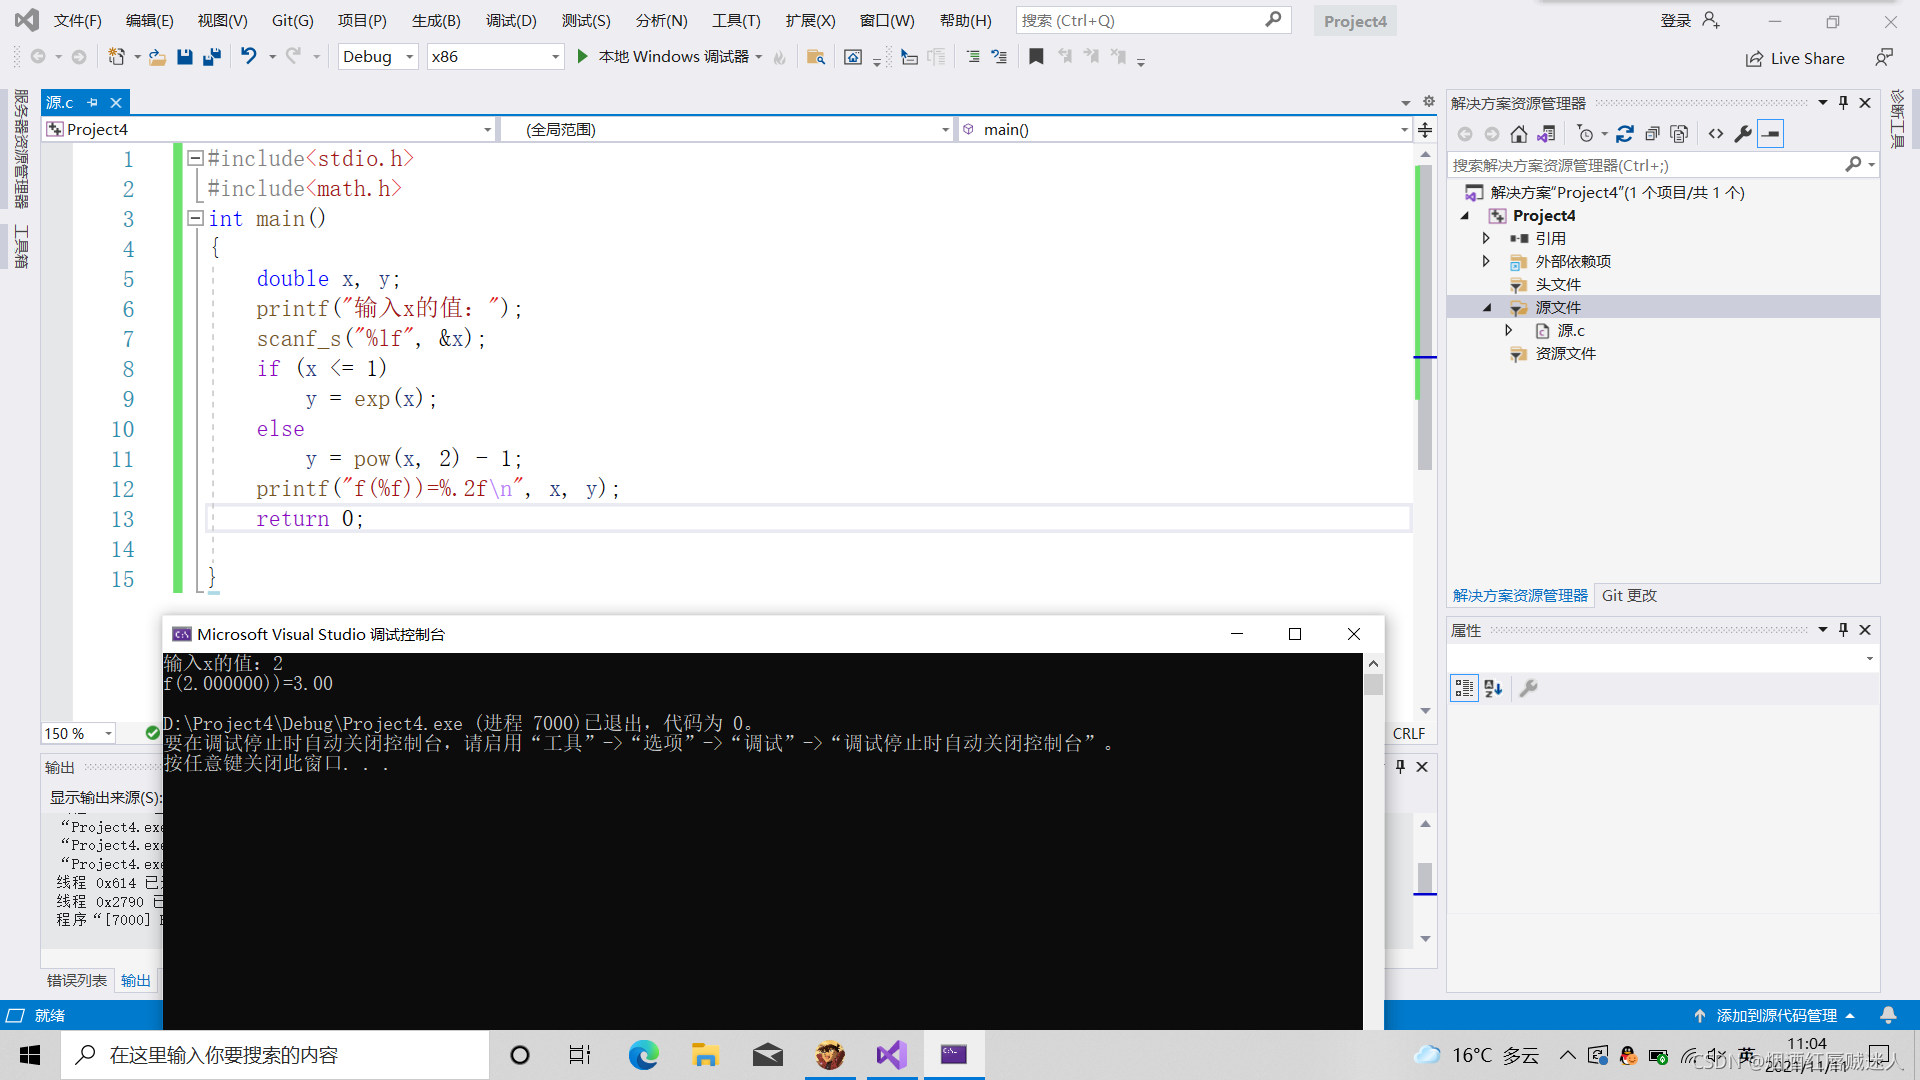
Task: Open the x86 platform dropdown
Action: coord(495,57)
